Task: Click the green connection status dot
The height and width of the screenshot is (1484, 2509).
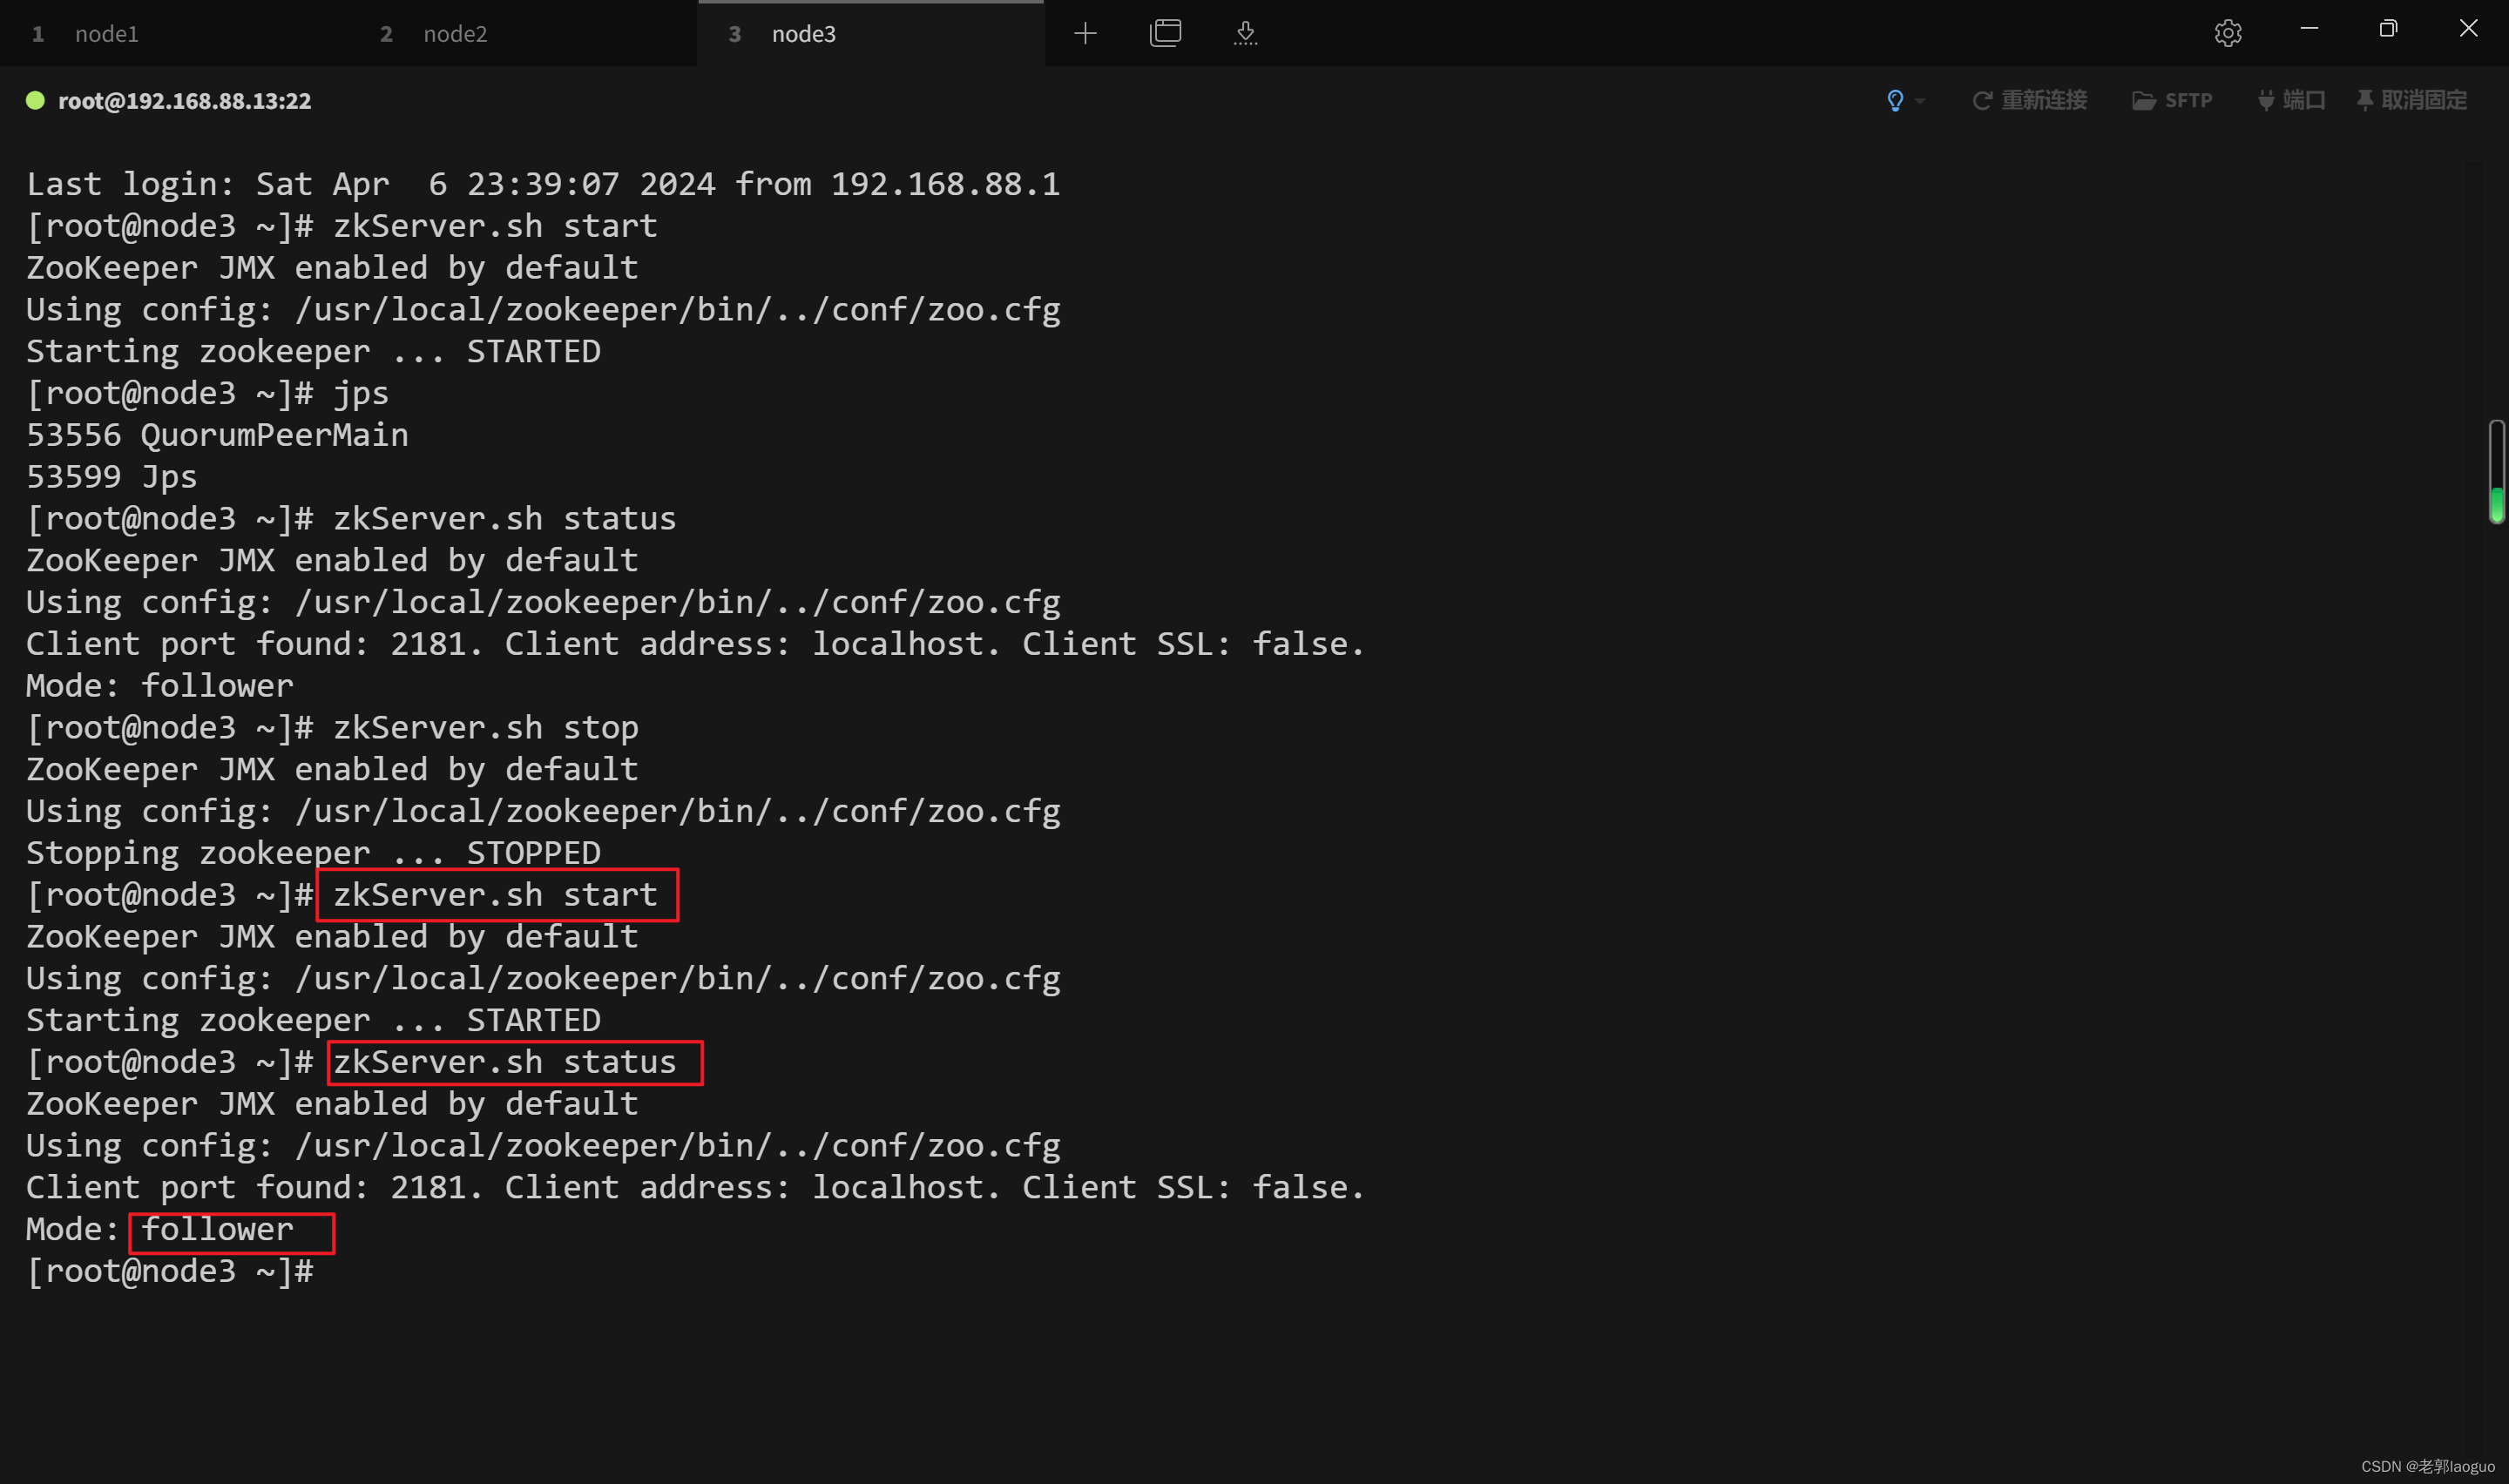Action: tap(35, 100)
